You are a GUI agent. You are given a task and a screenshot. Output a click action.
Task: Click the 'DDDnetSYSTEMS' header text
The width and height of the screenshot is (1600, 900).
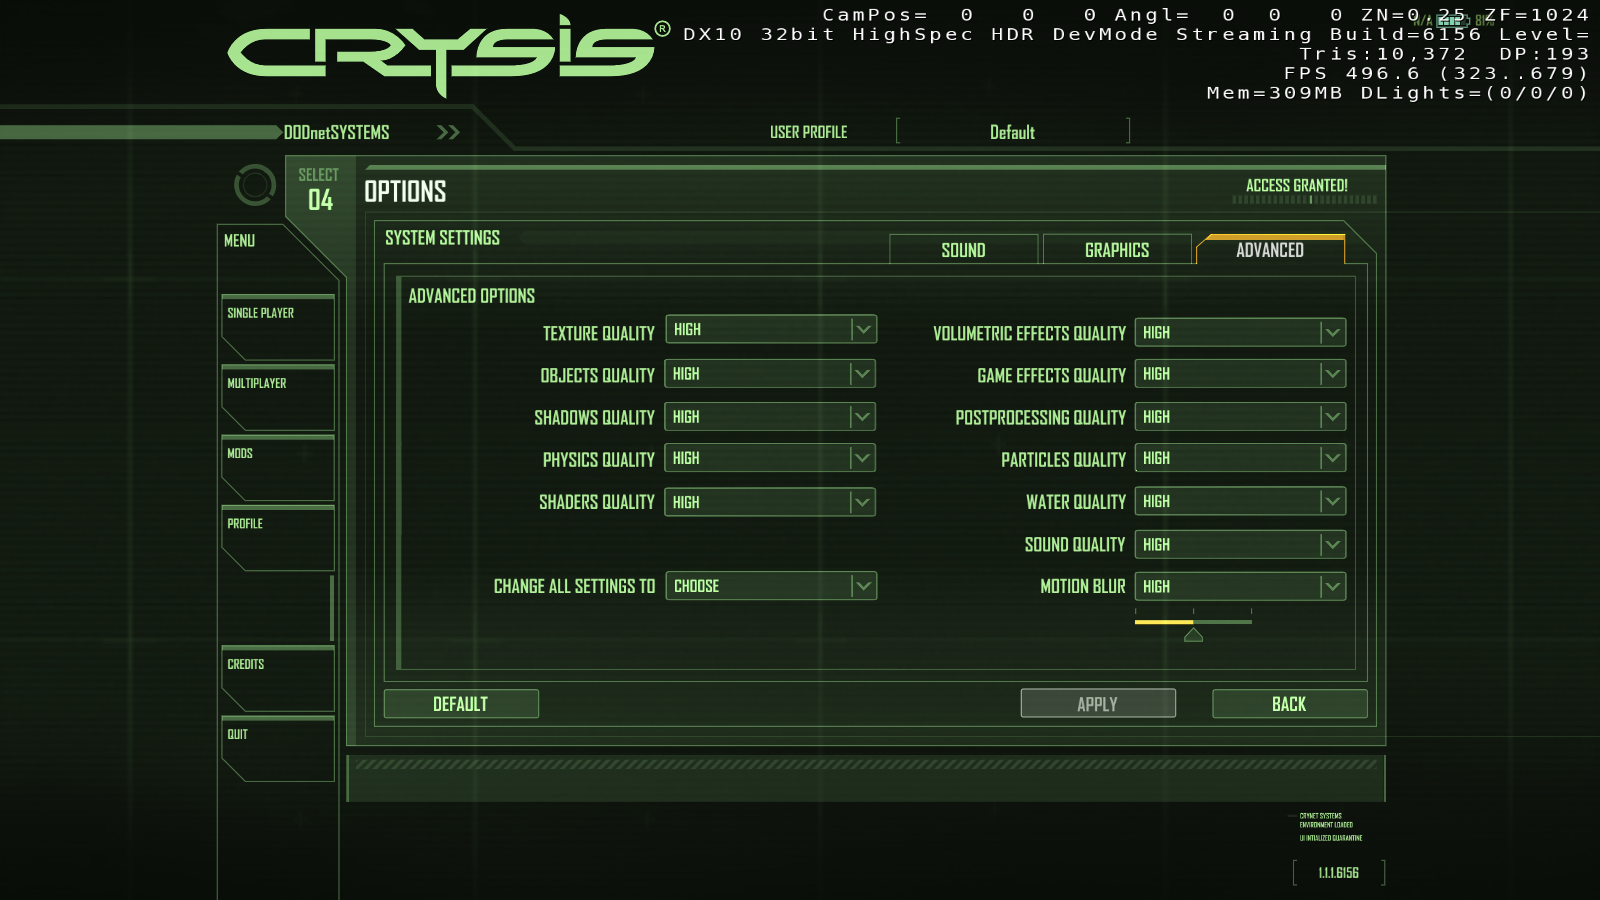pos(337,132)
